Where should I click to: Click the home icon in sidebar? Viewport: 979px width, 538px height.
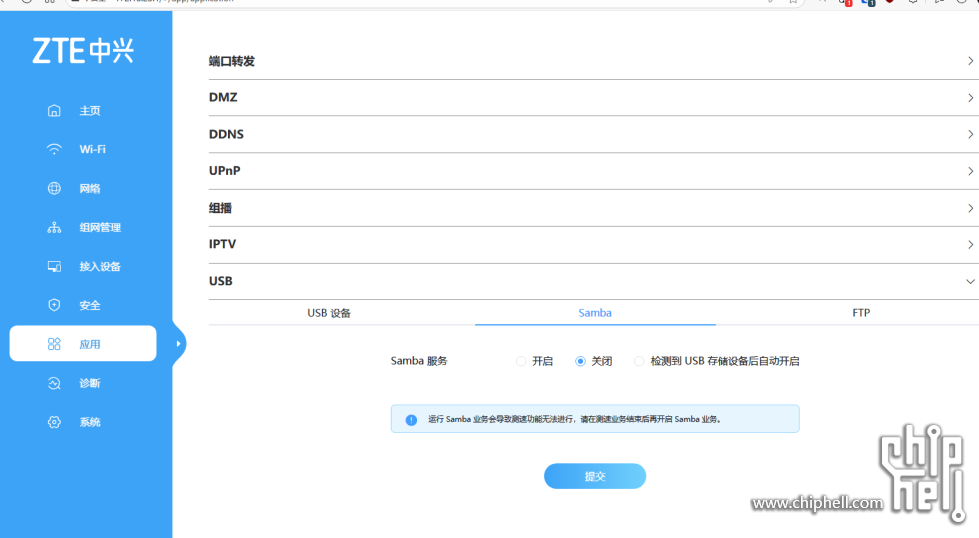(54, 111)
